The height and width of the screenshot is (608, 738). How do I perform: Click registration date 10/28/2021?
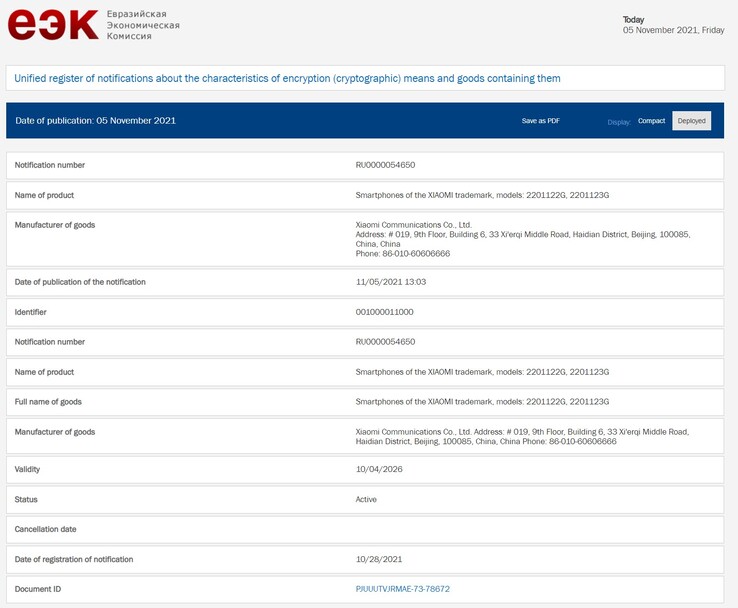pyautogui.click(x=379, y=559)
